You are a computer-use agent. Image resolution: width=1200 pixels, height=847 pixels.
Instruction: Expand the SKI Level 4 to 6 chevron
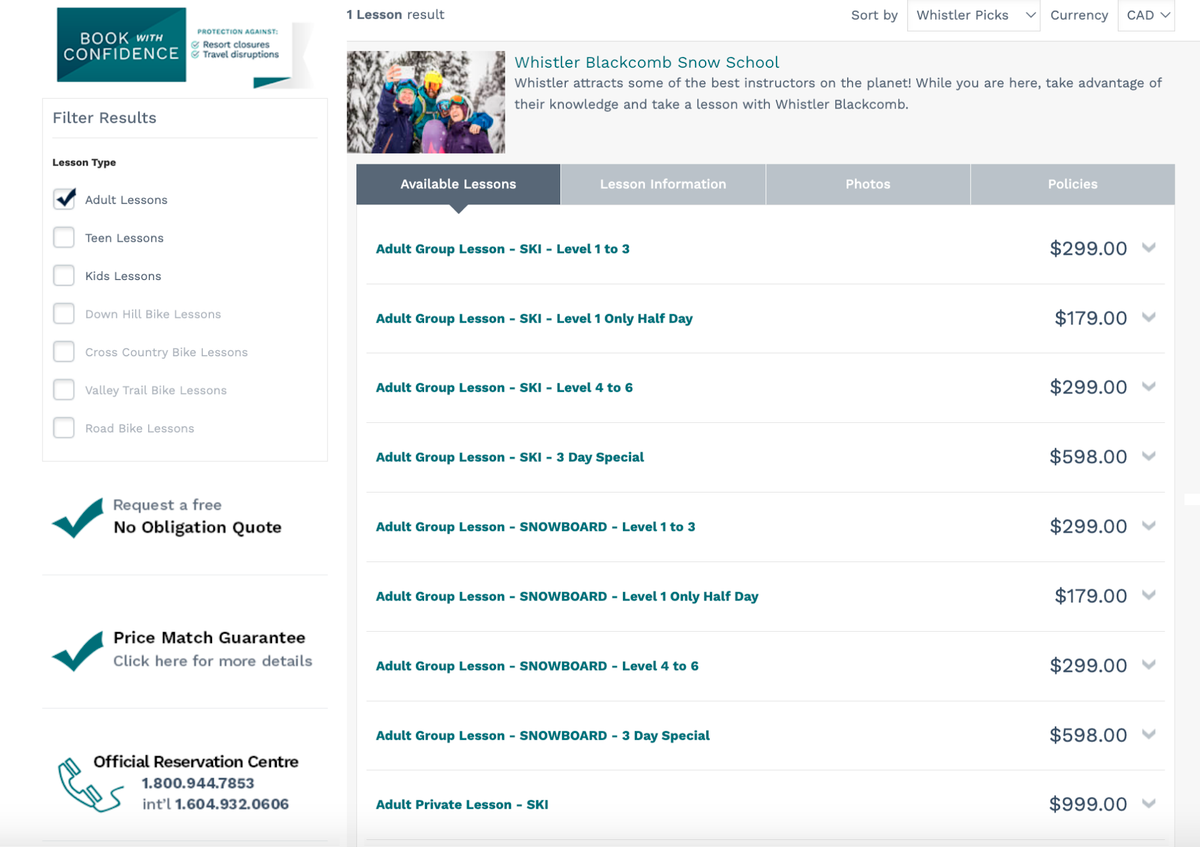pyautogui.click(x=1148, y=387)
